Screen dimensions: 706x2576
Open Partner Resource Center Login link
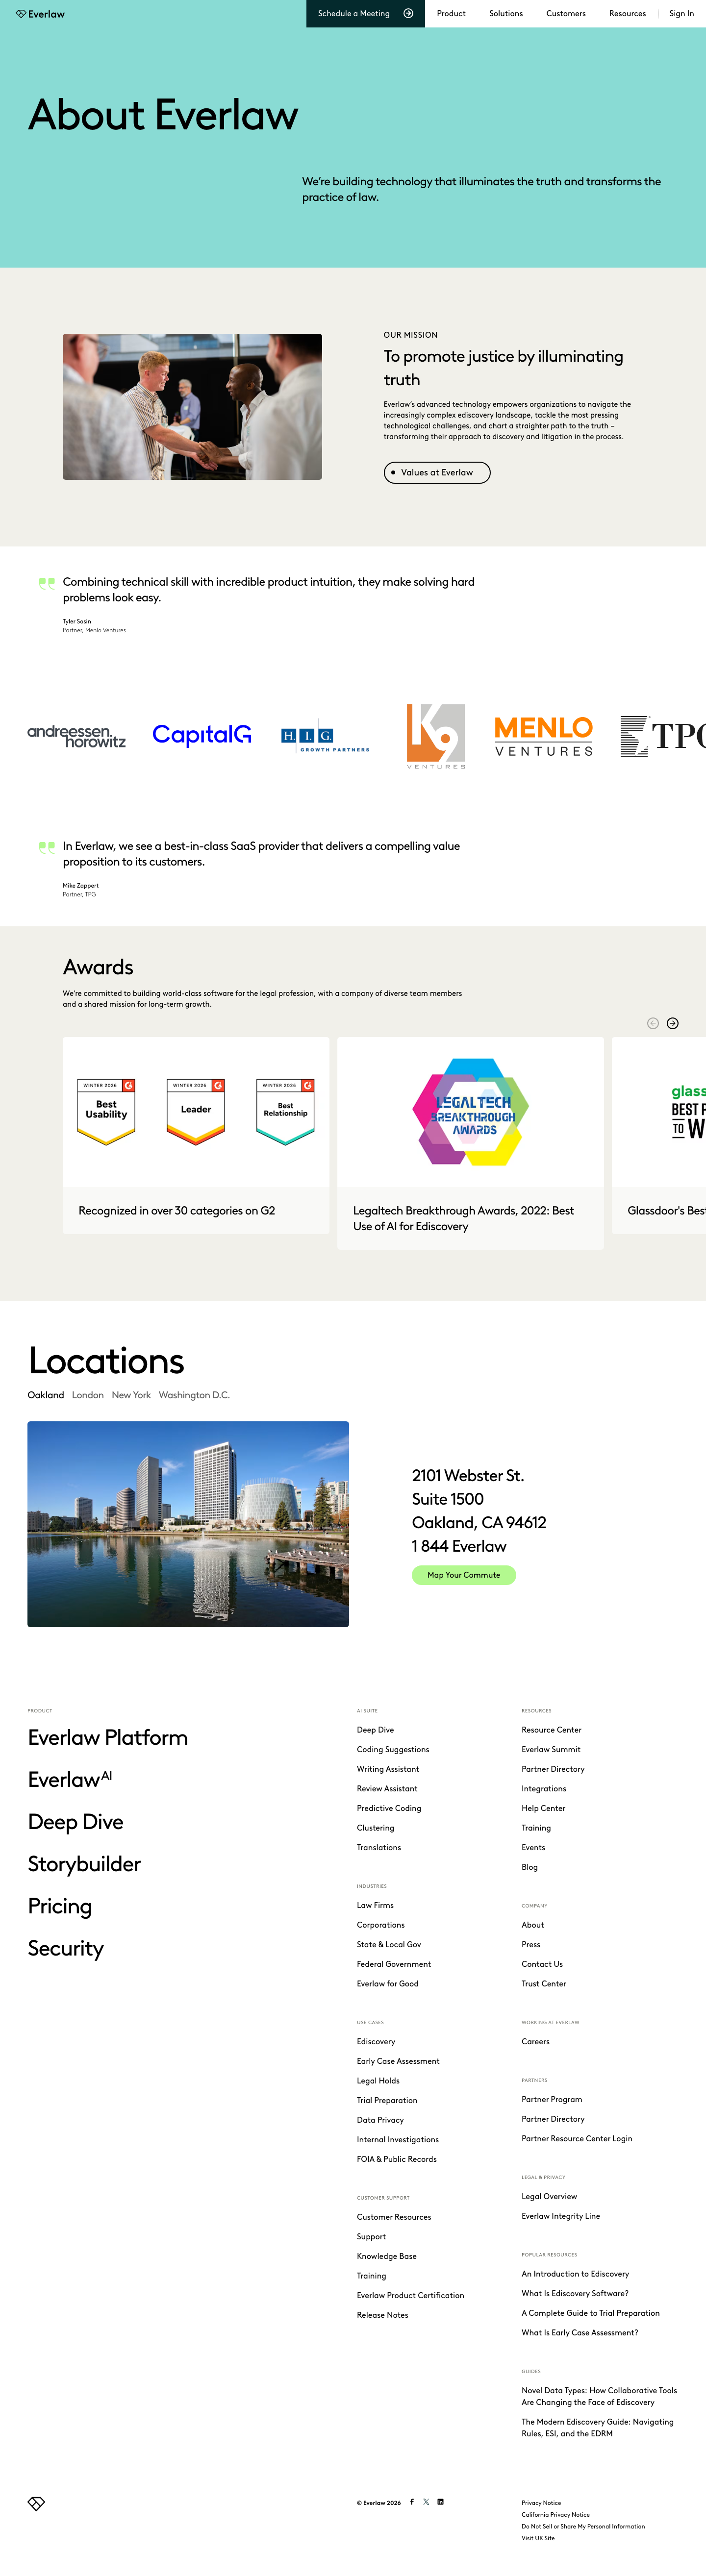click(577, 2138)
